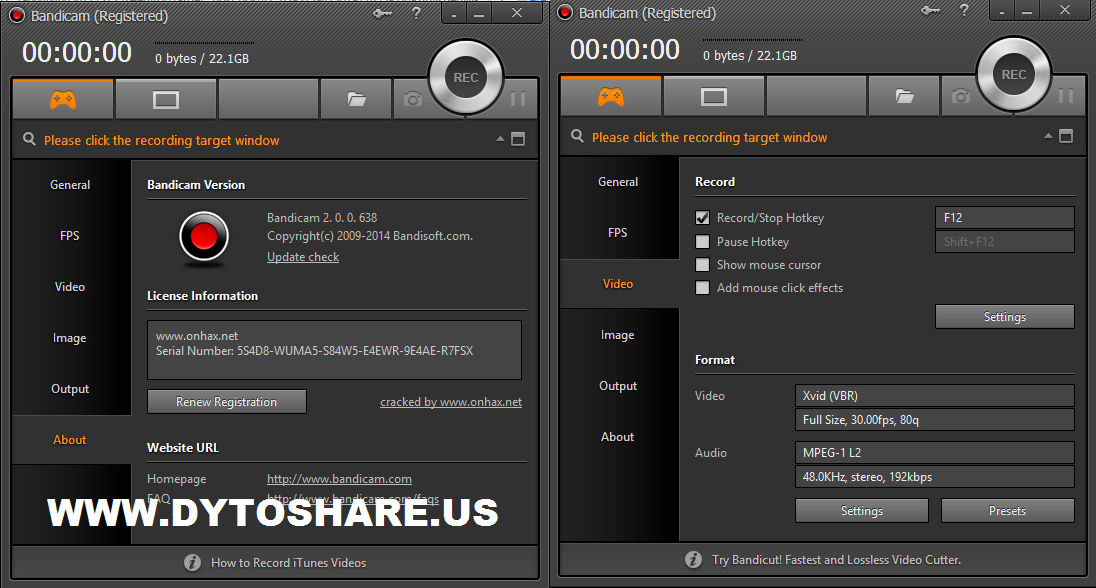Open help question mark in left window
The image size is (1096, 588).
(x=416, y=13)
